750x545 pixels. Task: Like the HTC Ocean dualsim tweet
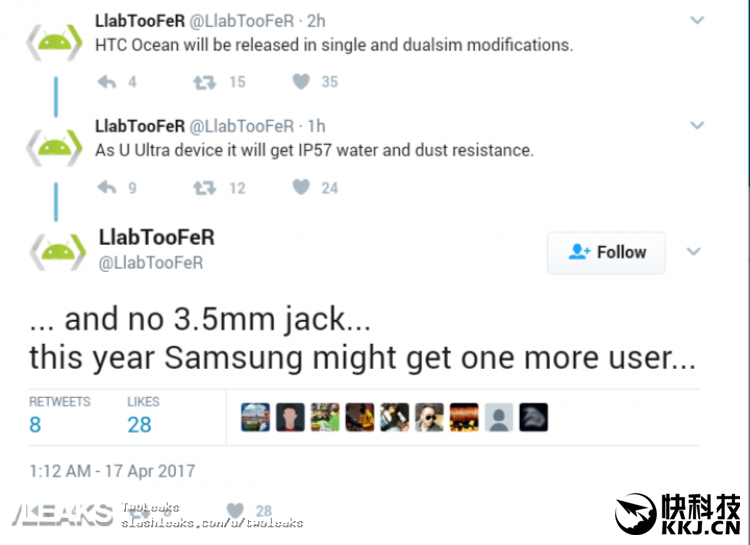coord(301,82)
